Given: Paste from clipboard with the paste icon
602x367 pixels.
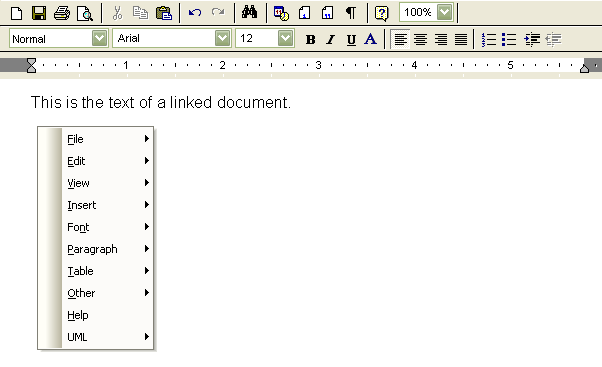Looking at the screenshot, I should [x=164, y=13].
